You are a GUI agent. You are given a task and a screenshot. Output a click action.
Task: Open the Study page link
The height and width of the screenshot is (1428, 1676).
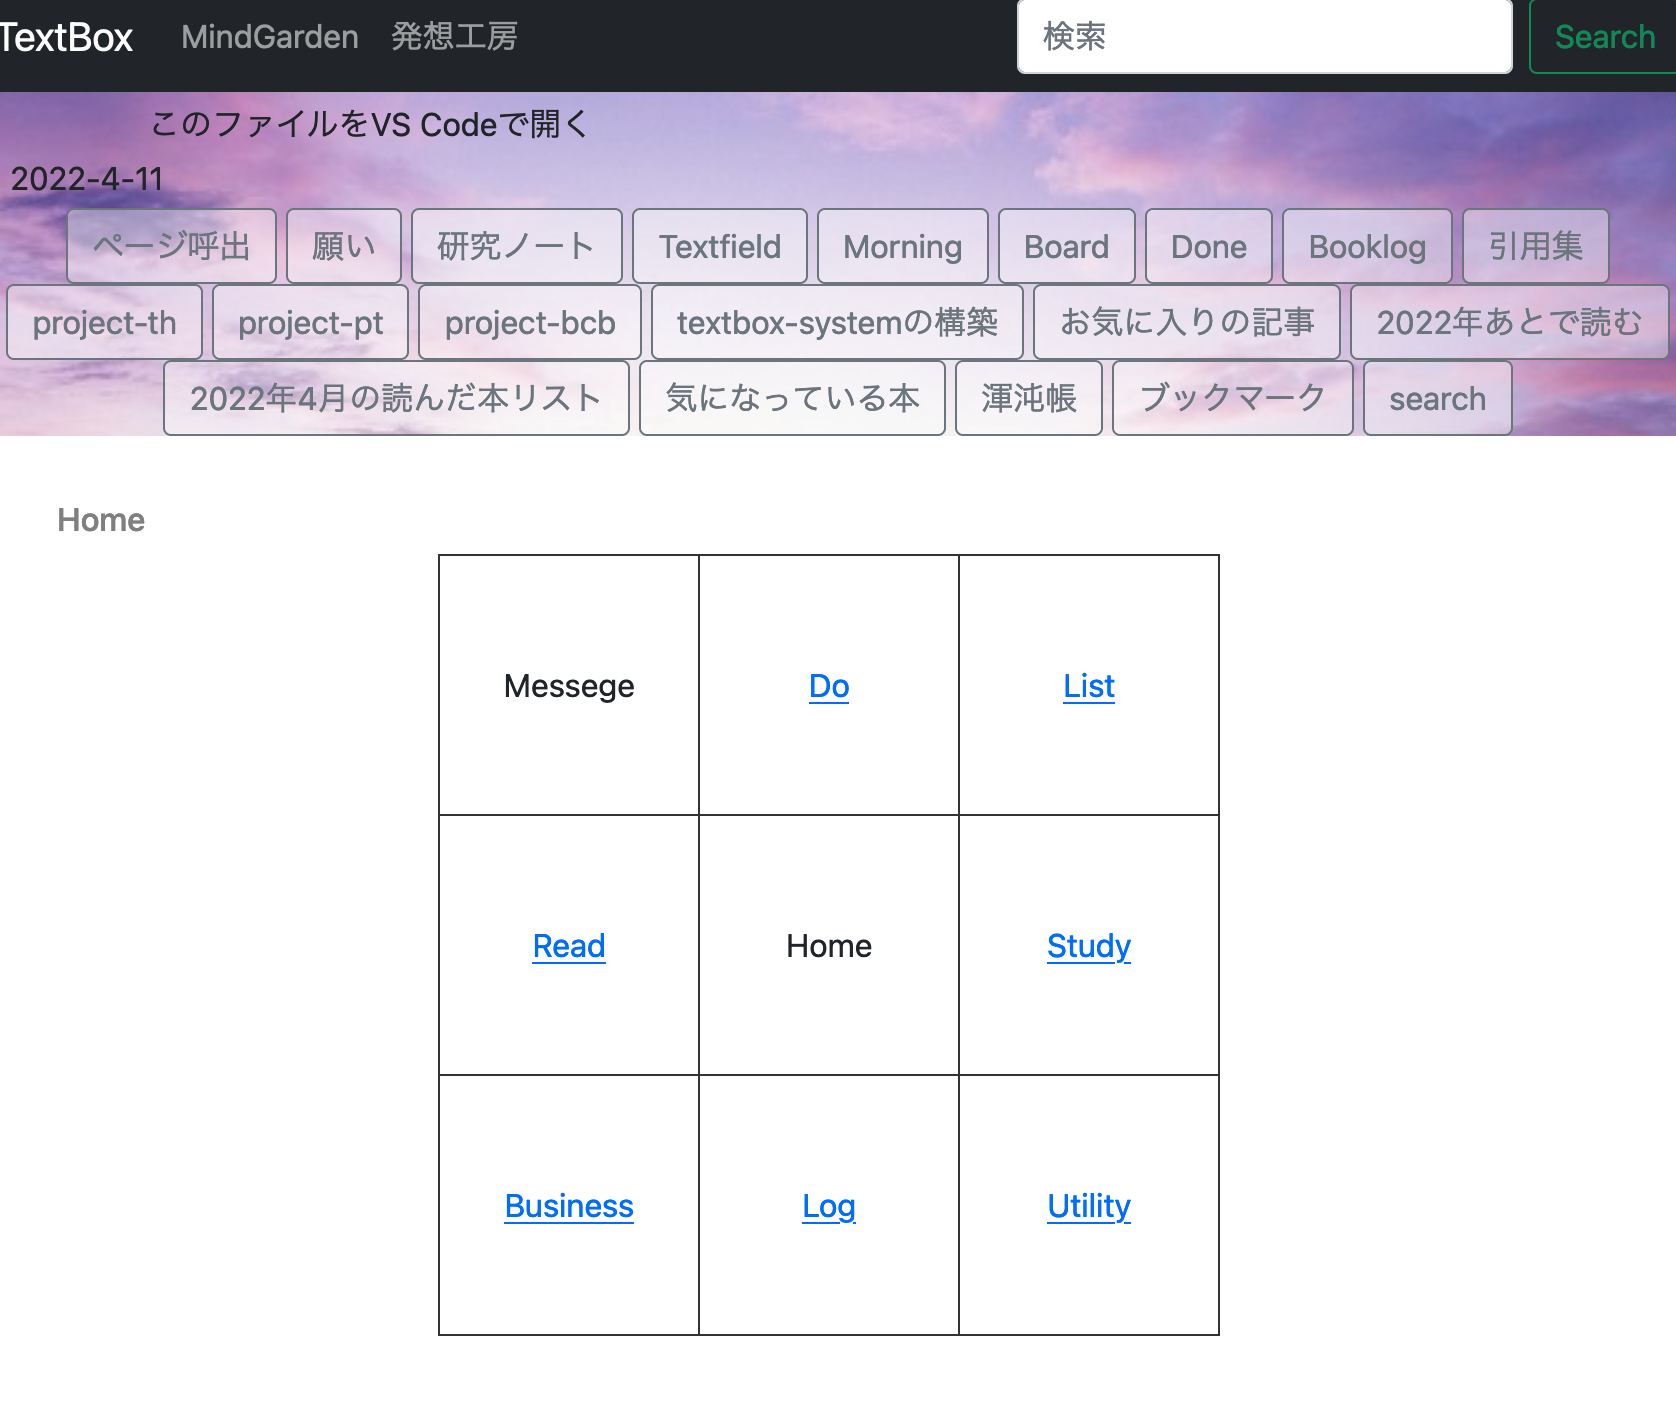click(1088, 946)
